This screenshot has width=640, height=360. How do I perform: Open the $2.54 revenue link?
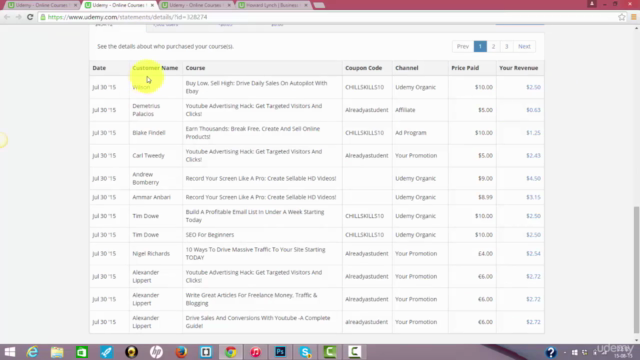(533, 253)
